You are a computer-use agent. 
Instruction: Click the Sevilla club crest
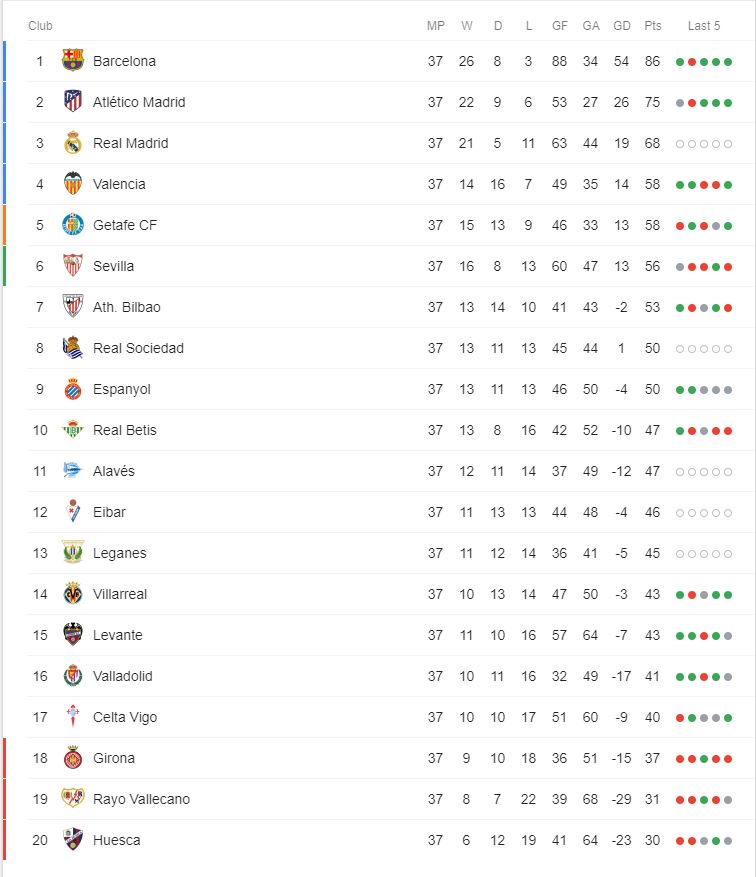73,266
